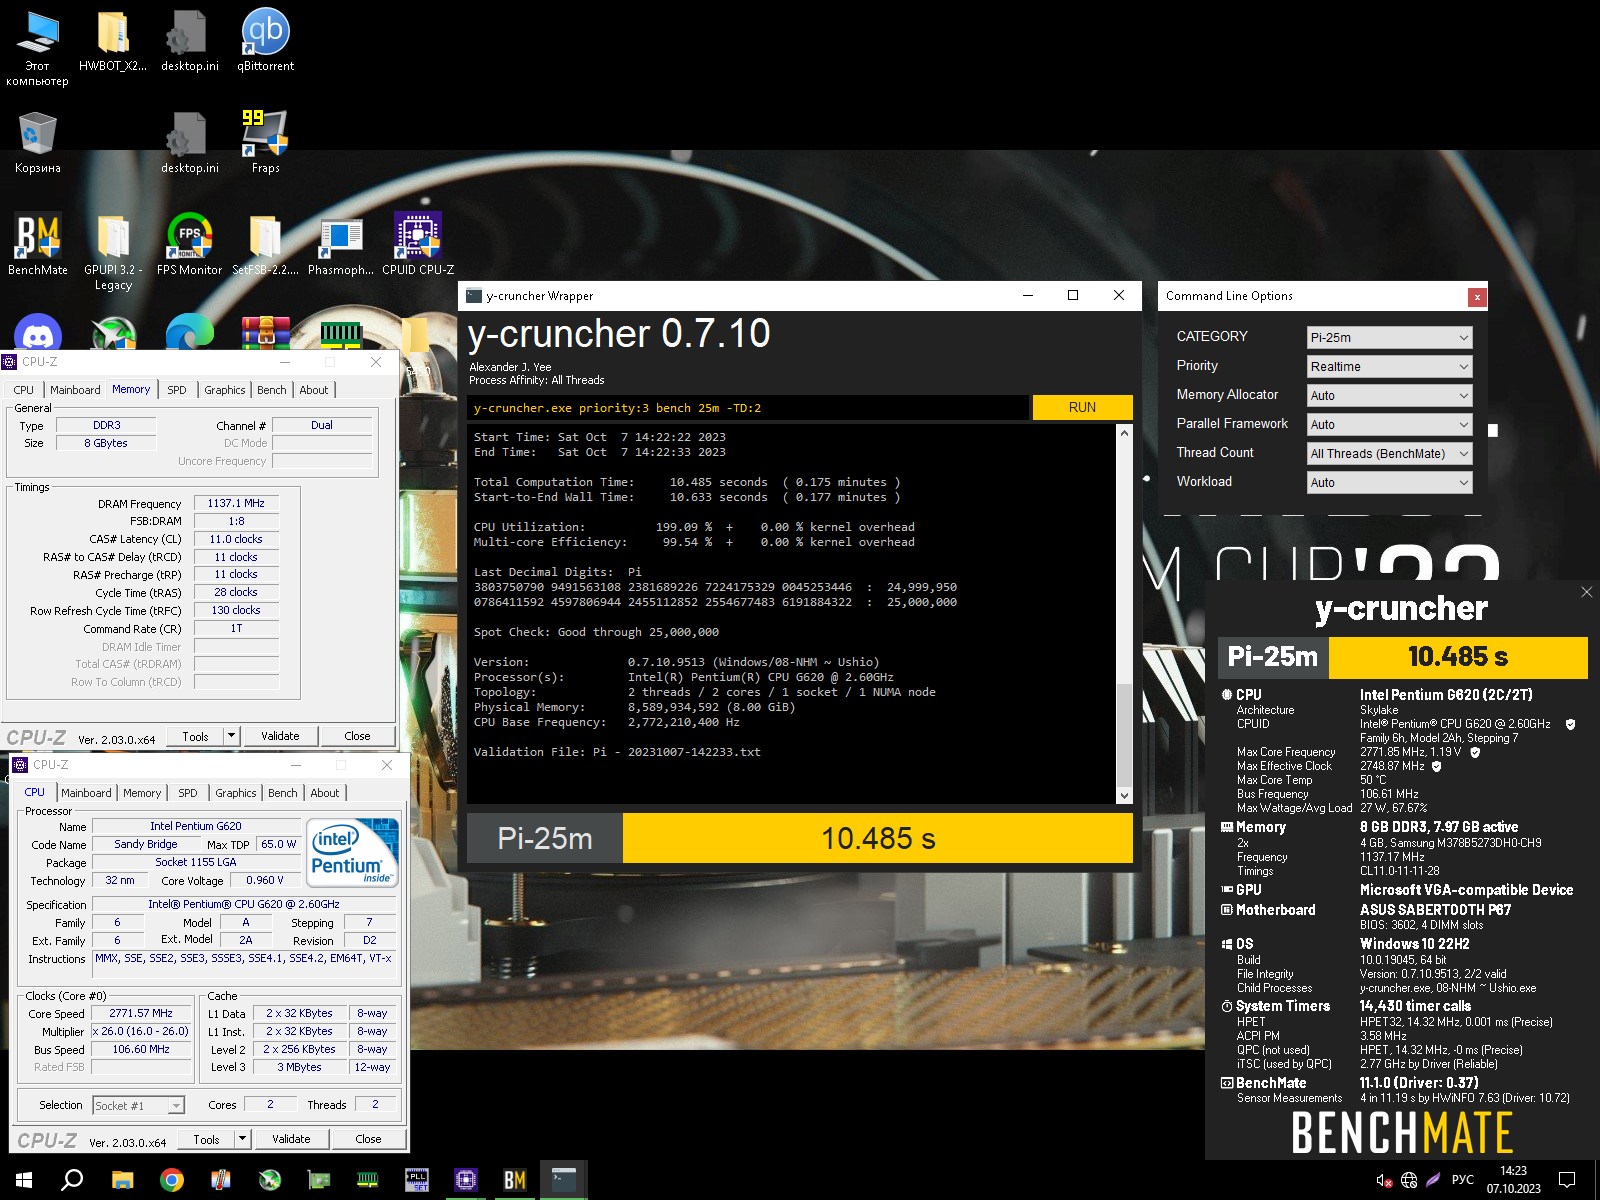Switch to CPU tab in upper CPU-Z window
This screenshot has height=1200, width=1600.
24,390
